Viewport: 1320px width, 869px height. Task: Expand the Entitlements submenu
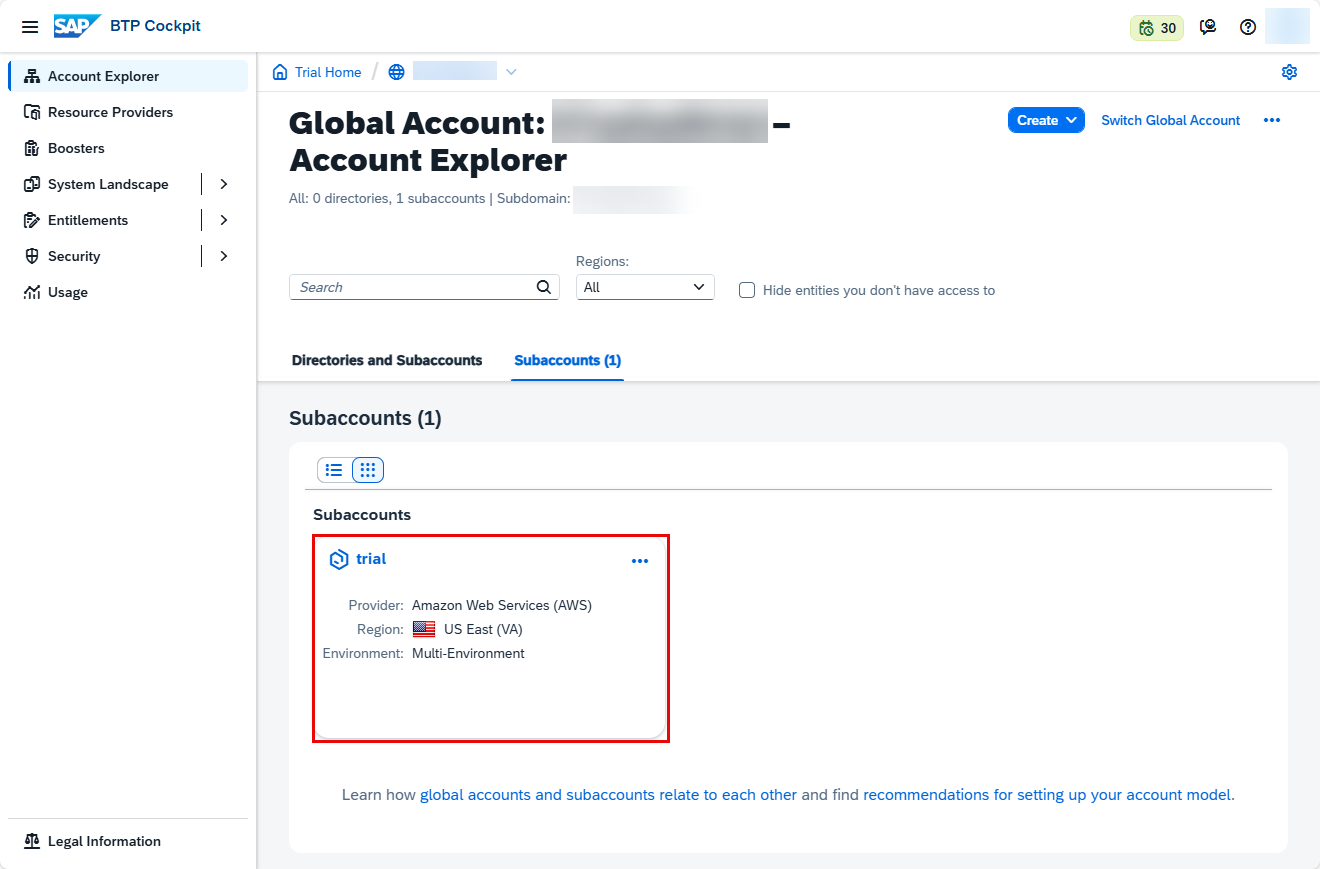pyautogui.click(x=224, y=220)
